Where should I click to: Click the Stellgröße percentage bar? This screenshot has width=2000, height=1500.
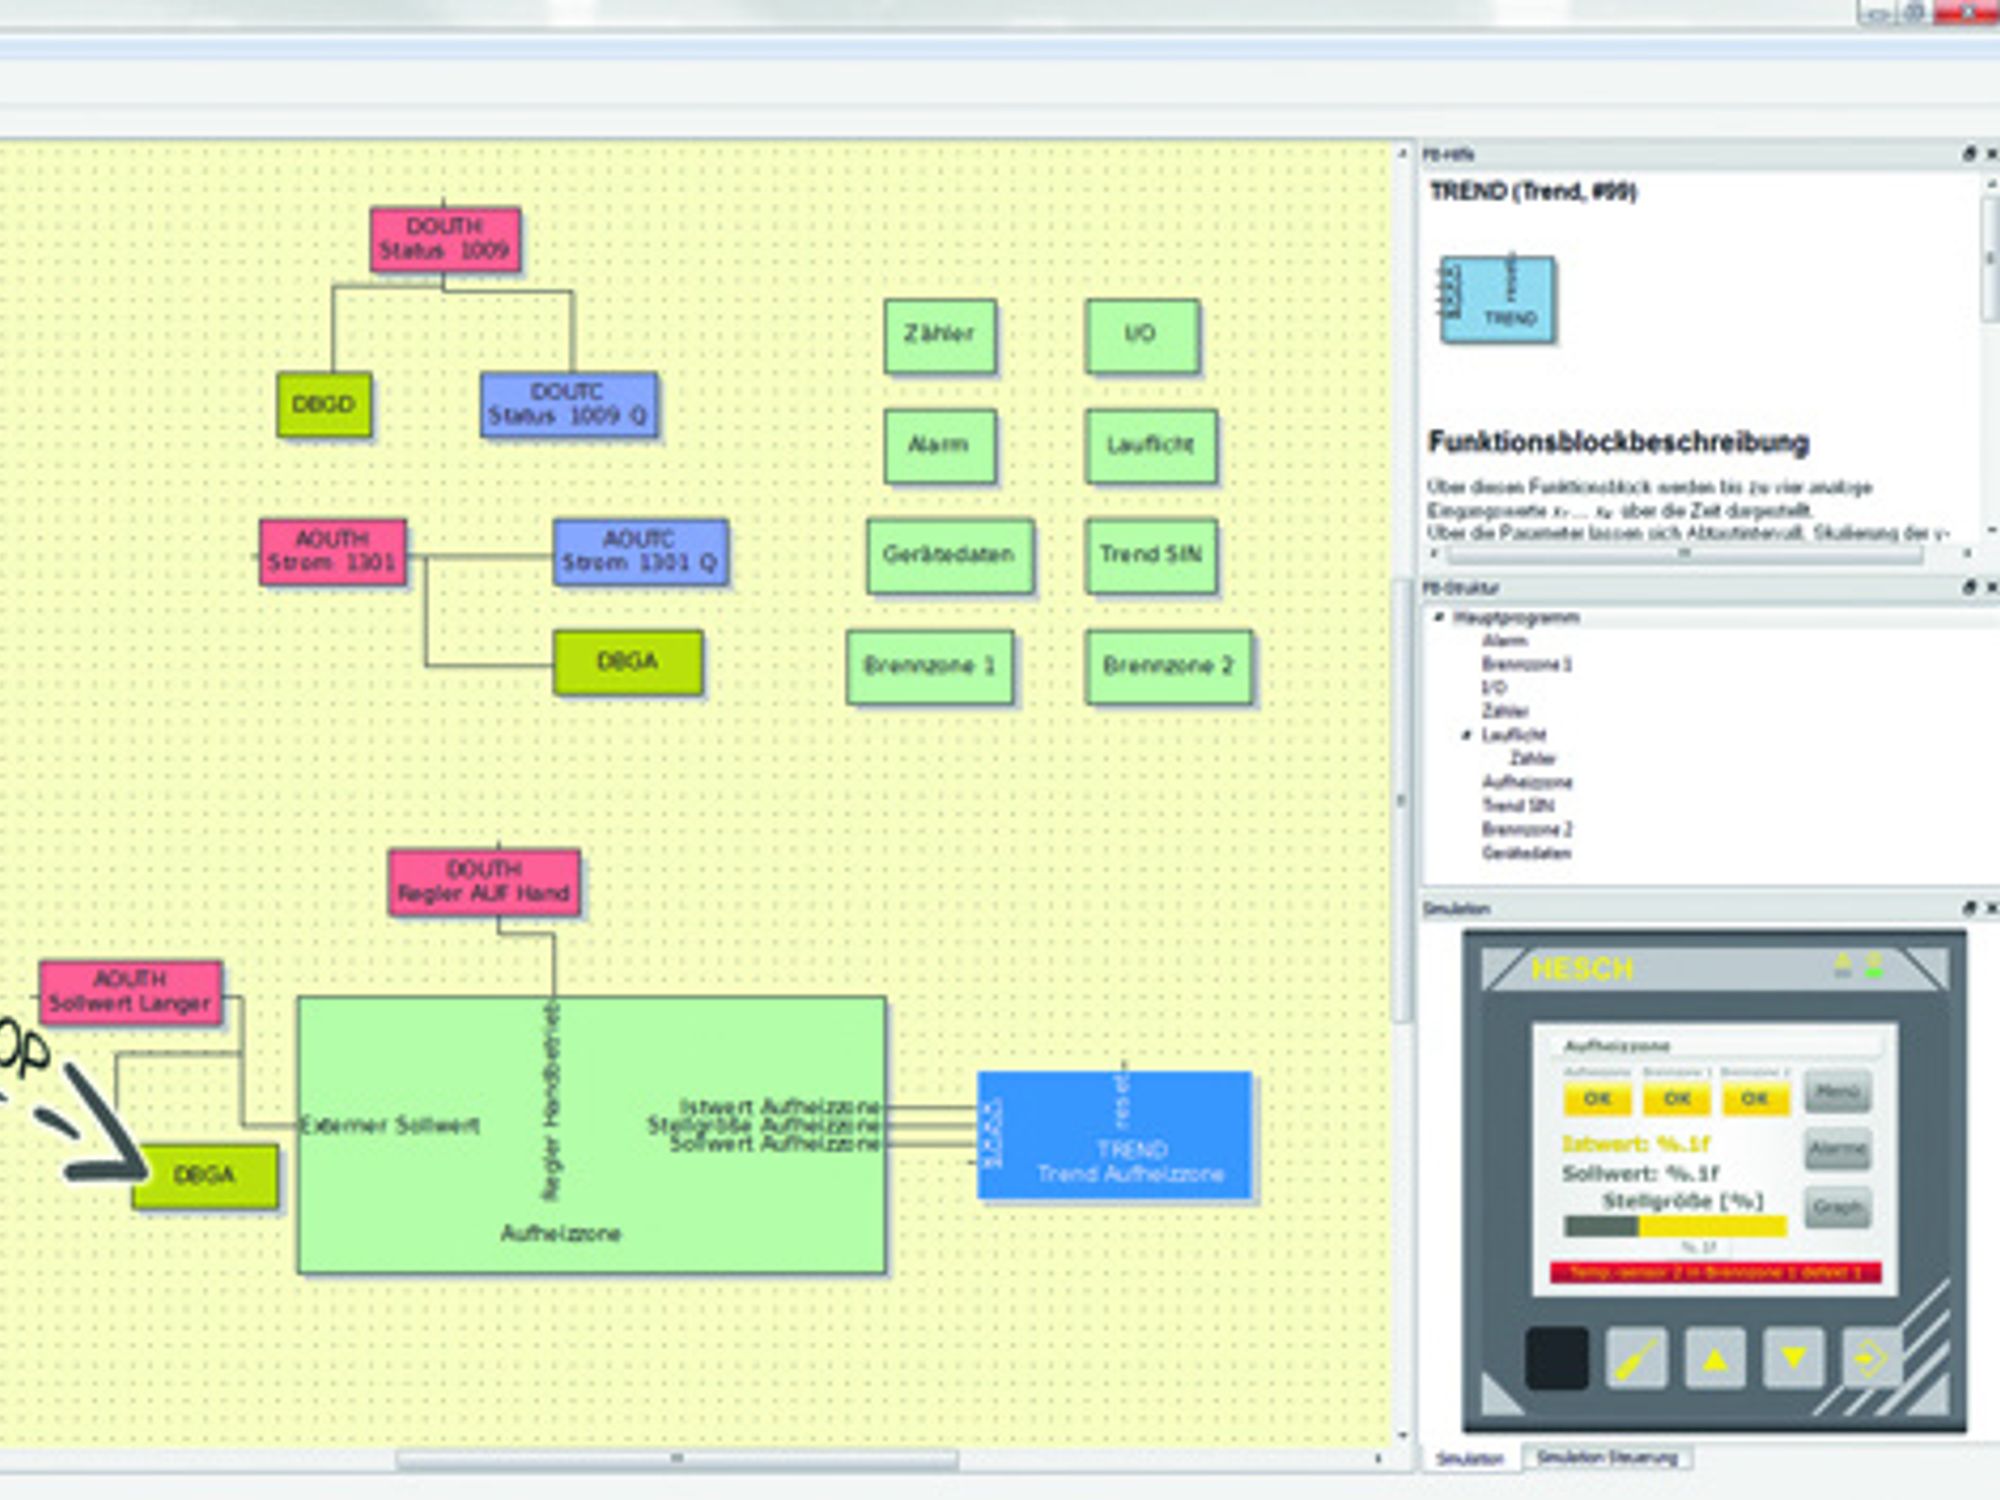1675,1226
